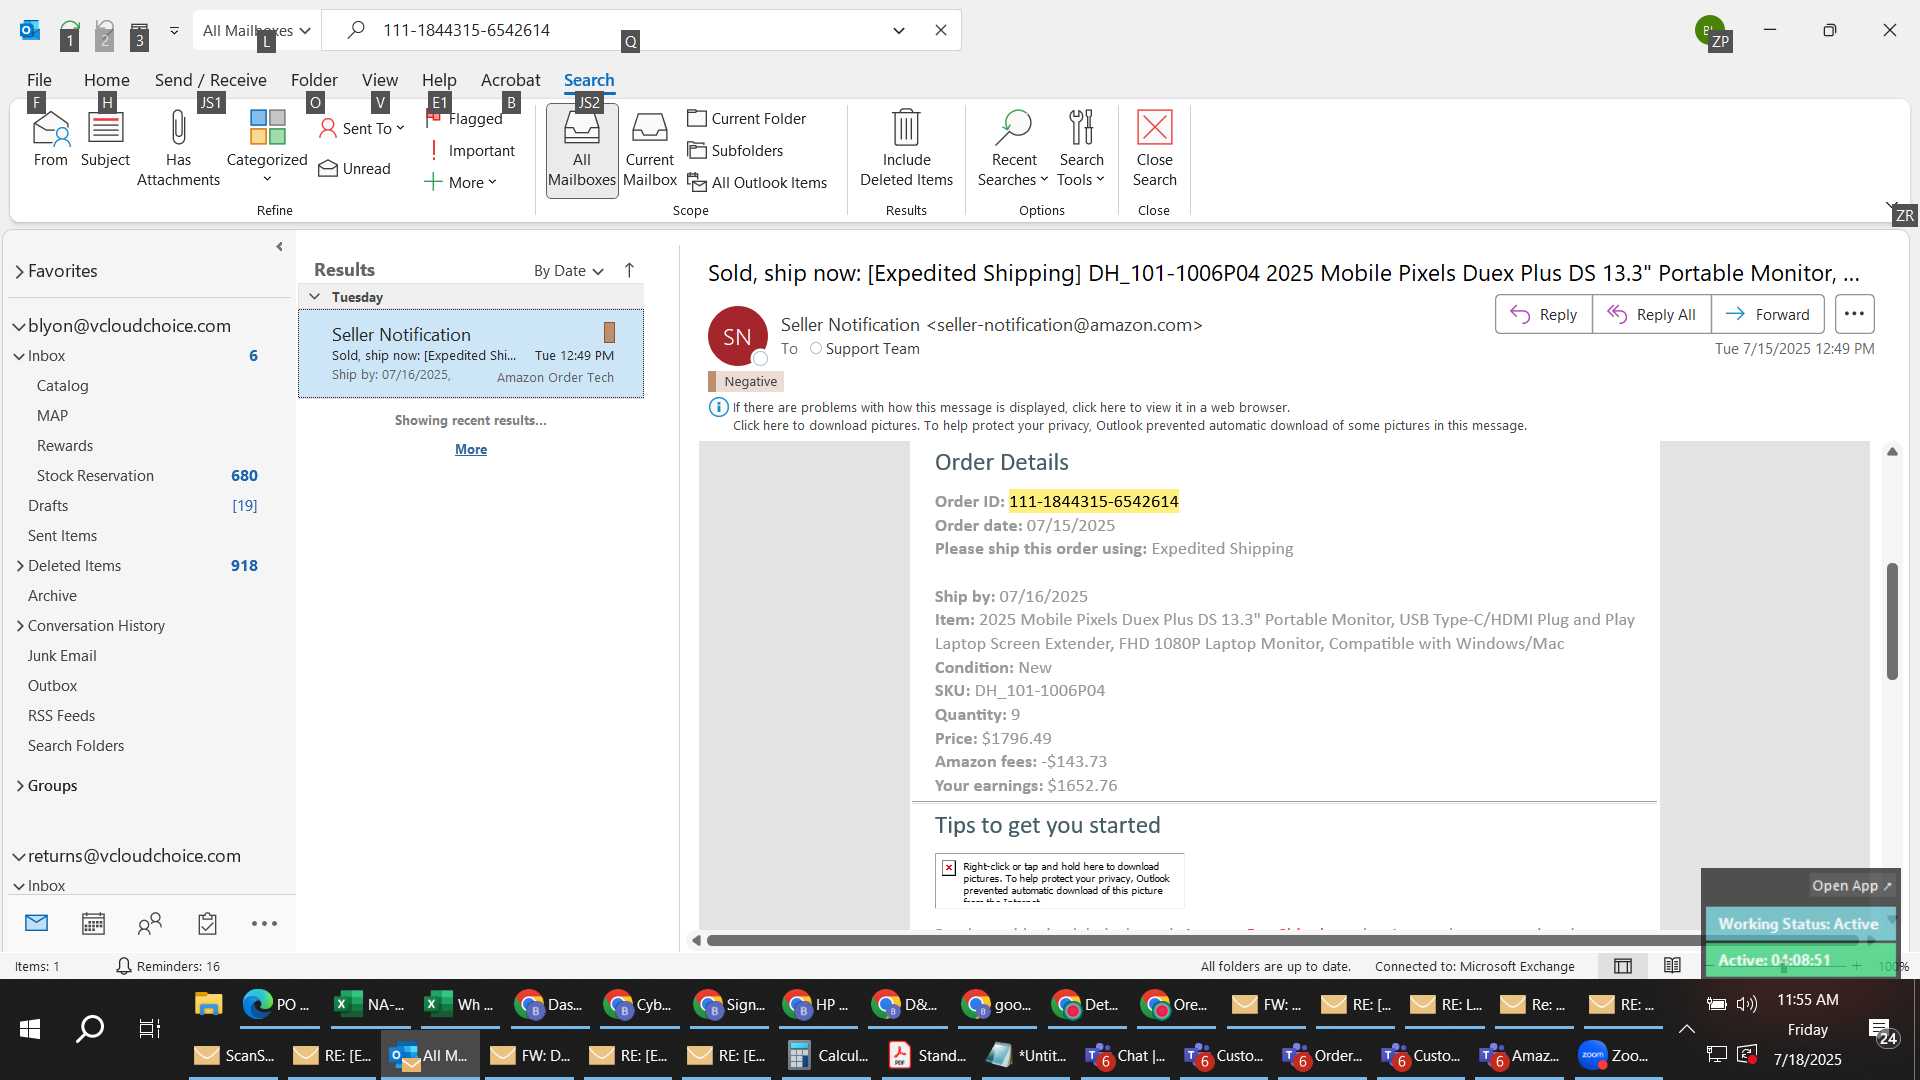This screenshot has height=1080, width=1920.
Task: Set search scope to All Mailboxes
Action: (582, 150)
